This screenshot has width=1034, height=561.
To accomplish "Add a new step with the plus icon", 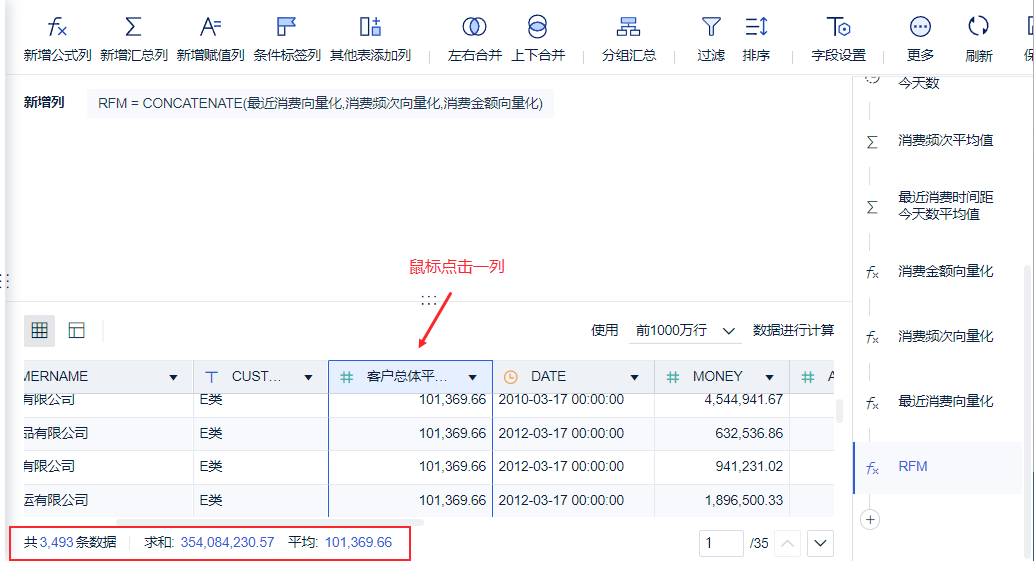I will 870,519.
